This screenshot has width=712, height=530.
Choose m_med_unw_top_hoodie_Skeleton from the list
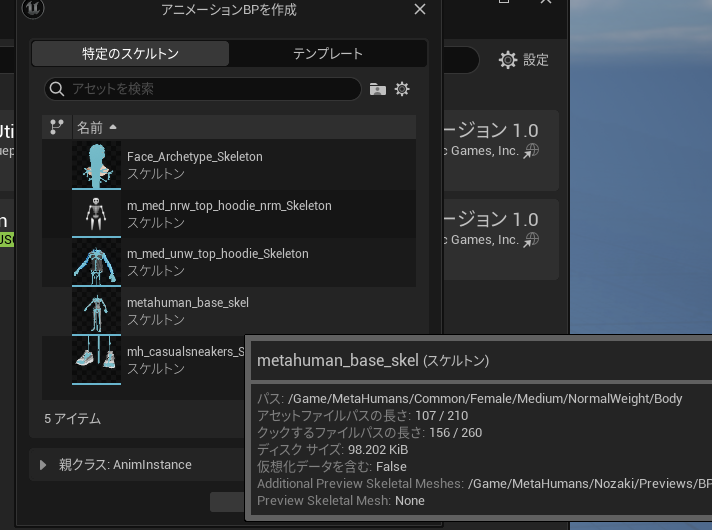click(218, 254)
